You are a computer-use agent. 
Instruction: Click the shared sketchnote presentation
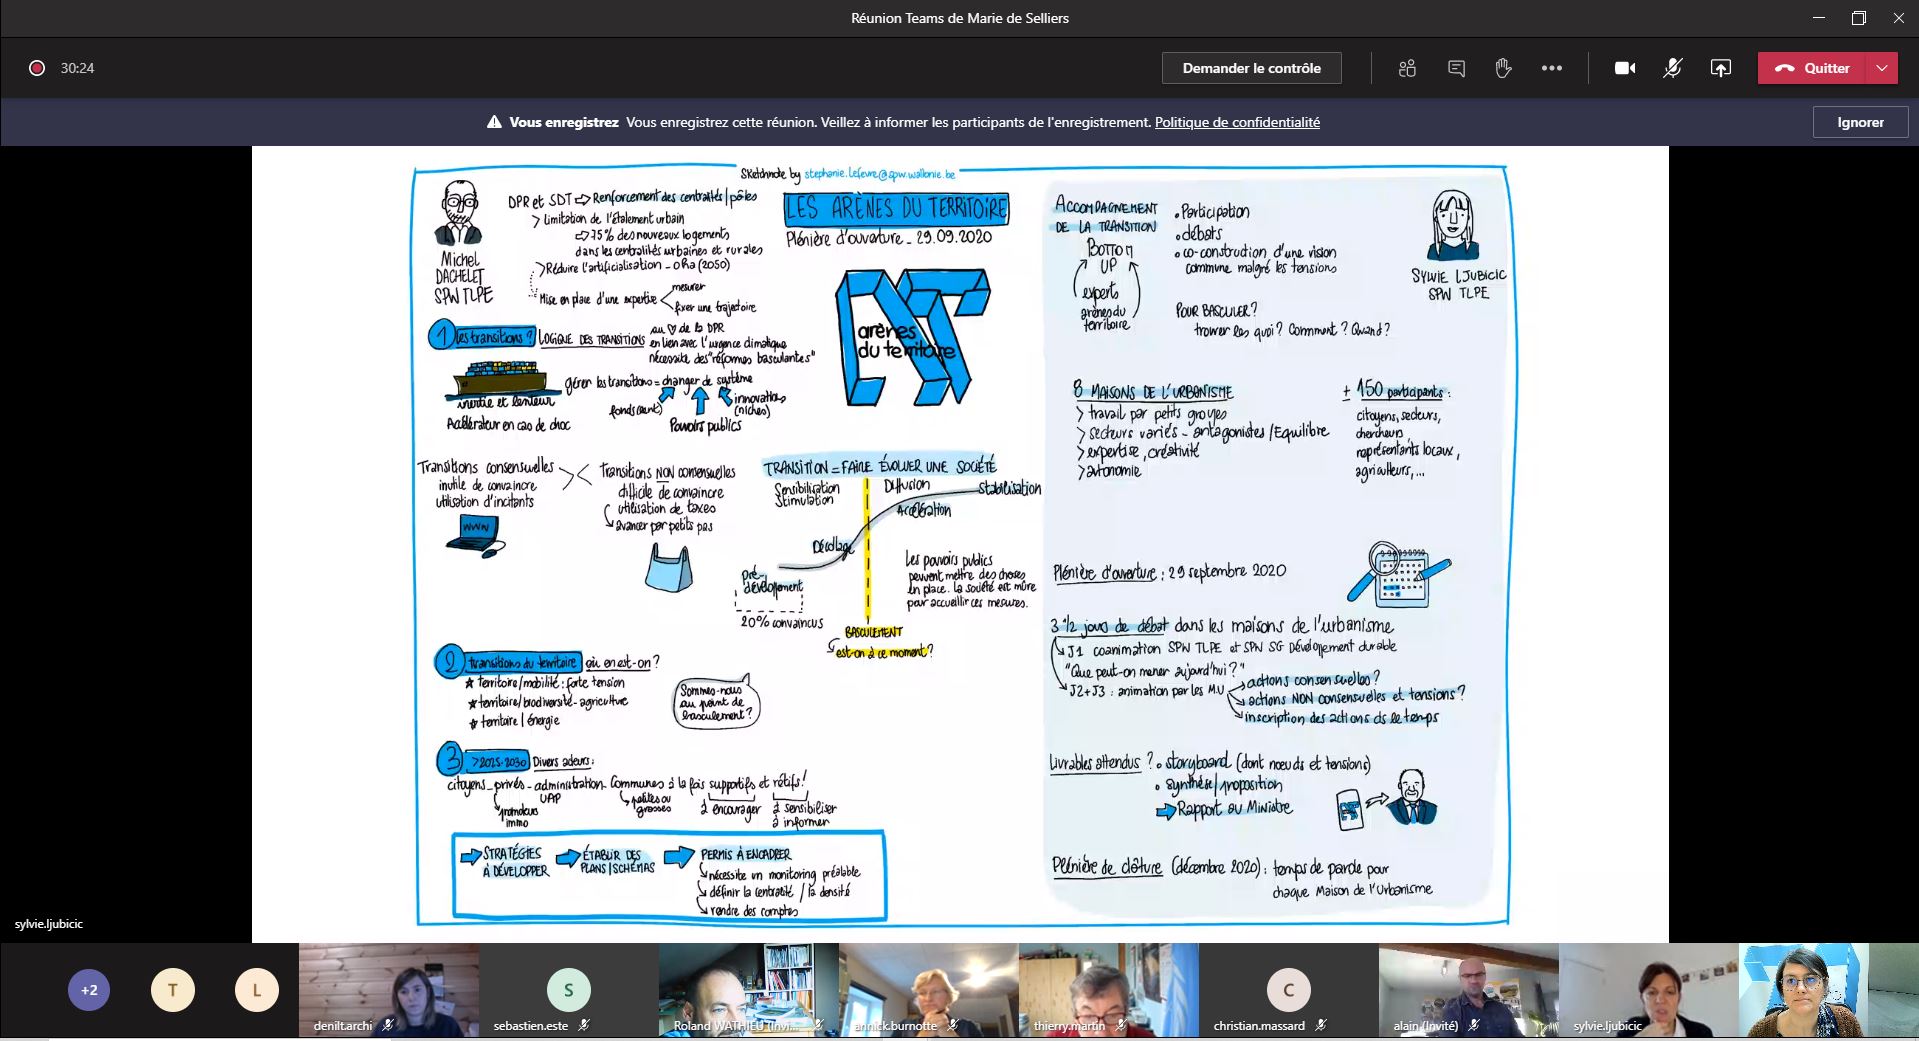pyautogui.click(x=960, y=545)
